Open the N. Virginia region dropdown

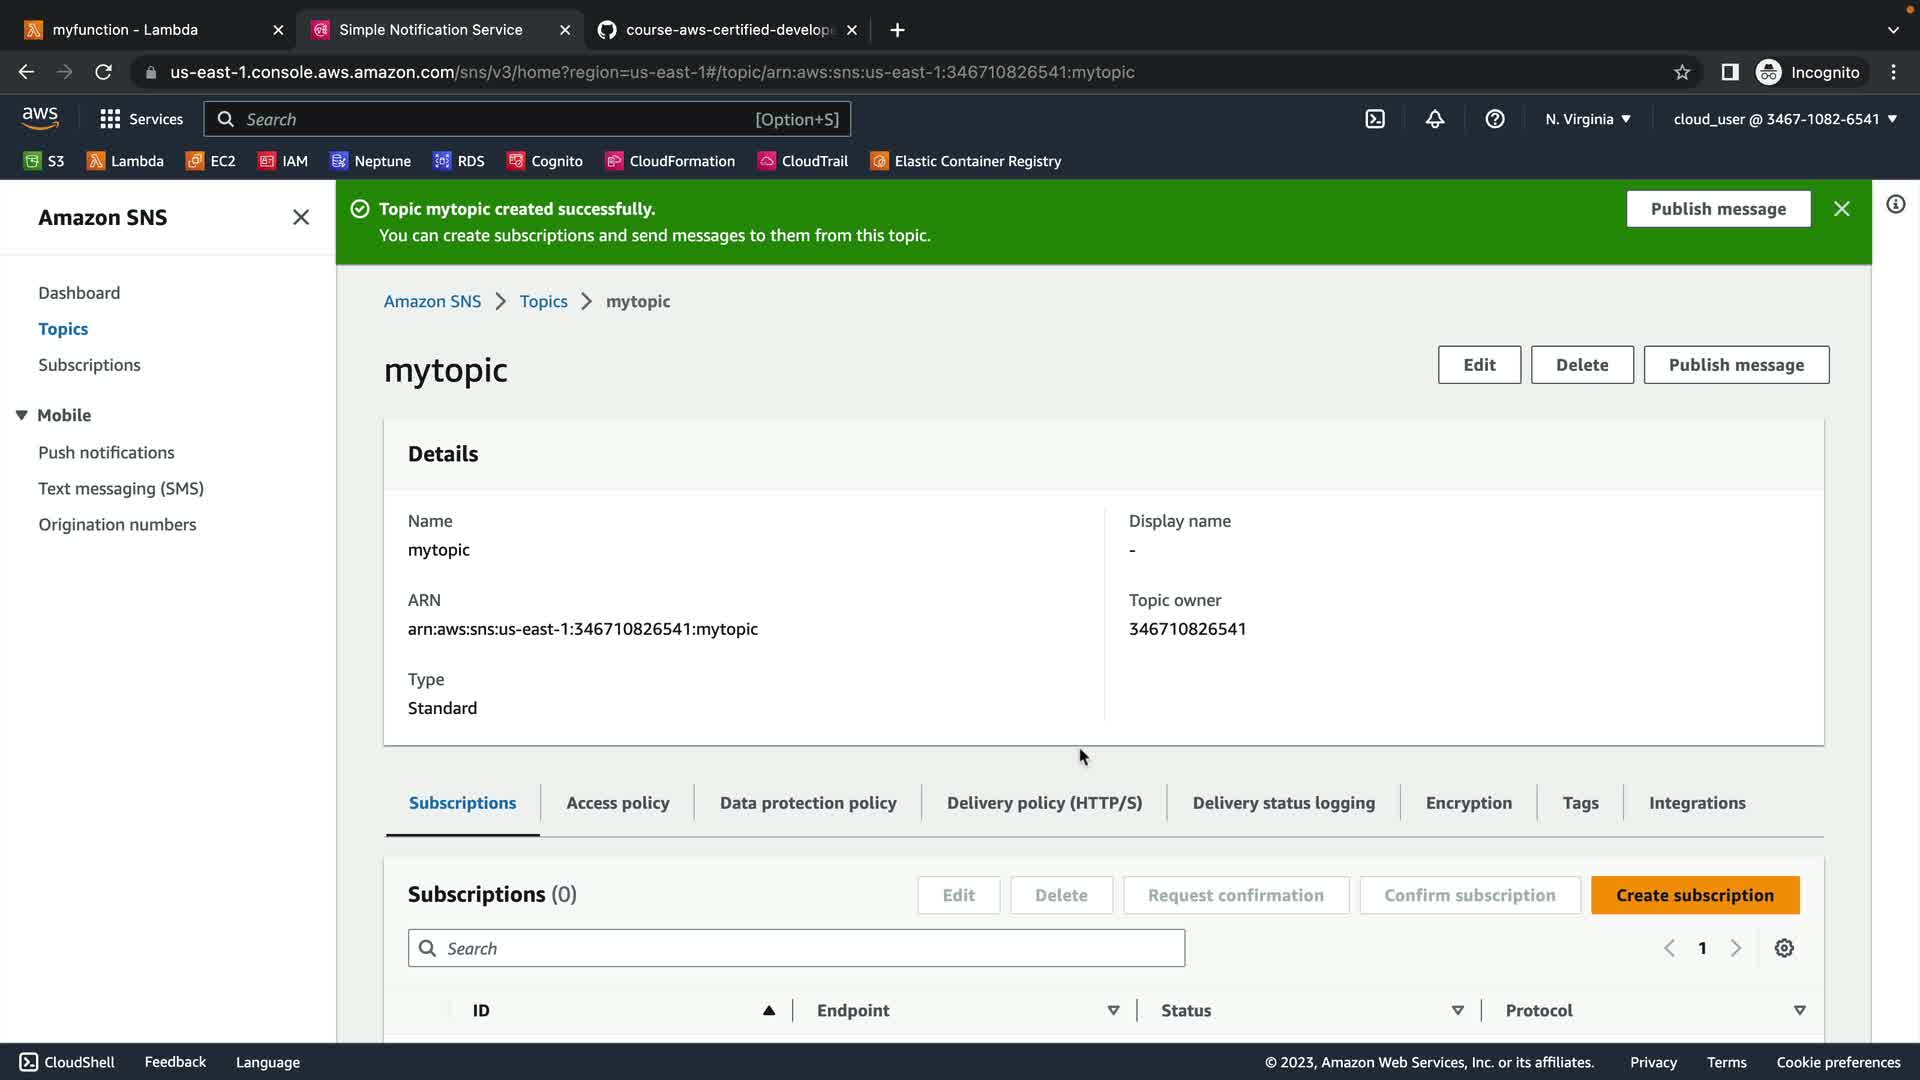pos(1587,119)
